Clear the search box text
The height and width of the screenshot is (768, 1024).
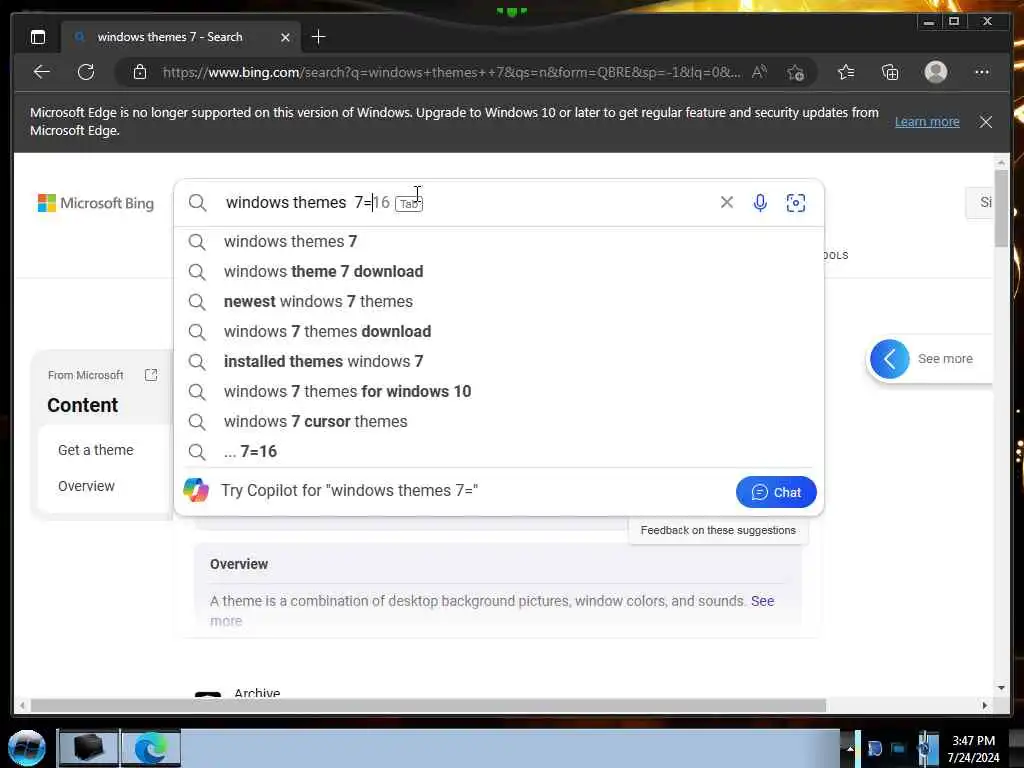click(726, 202)
